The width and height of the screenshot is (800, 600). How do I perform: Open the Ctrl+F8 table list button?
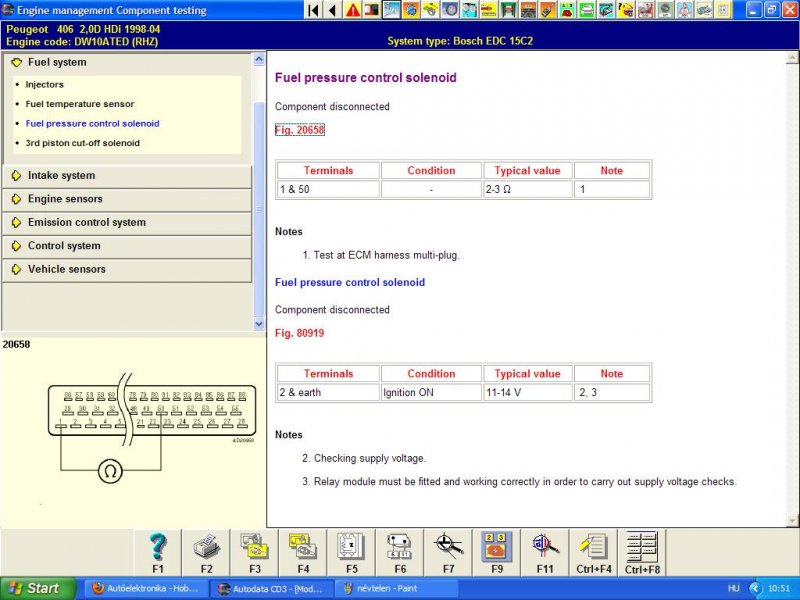point(642,553)
